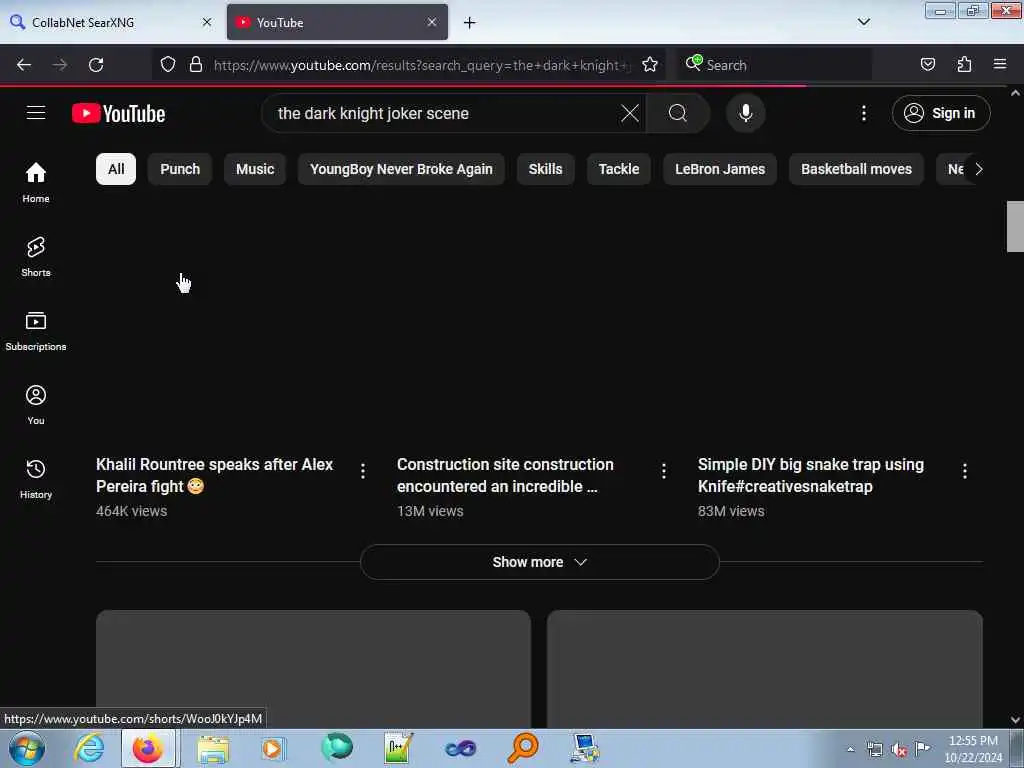The width and height of the screenshot is (1024, 768).
Task: Open the Khalil Rountree speaks short title
Action: (x=215, y=475)
